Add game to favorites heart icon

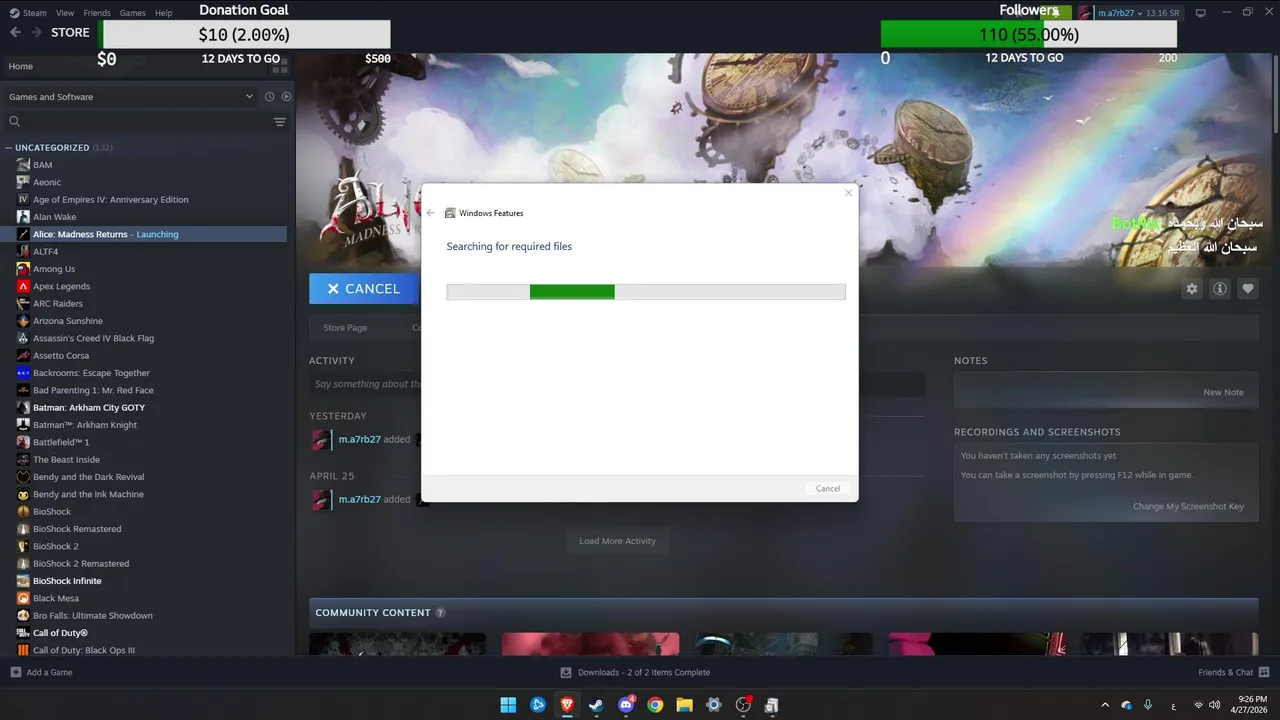[x=1247, y=288]
